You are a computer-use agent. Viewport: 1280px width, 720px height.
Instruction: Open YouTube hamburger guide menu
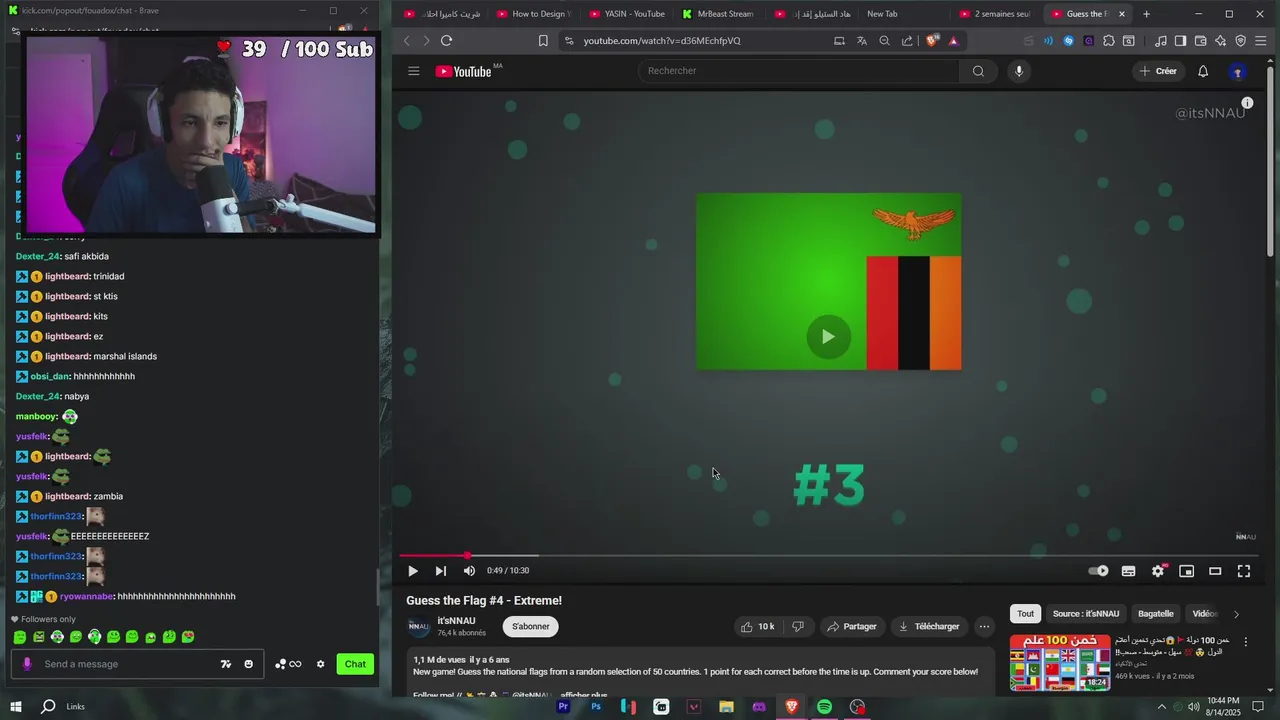(413, 71)
